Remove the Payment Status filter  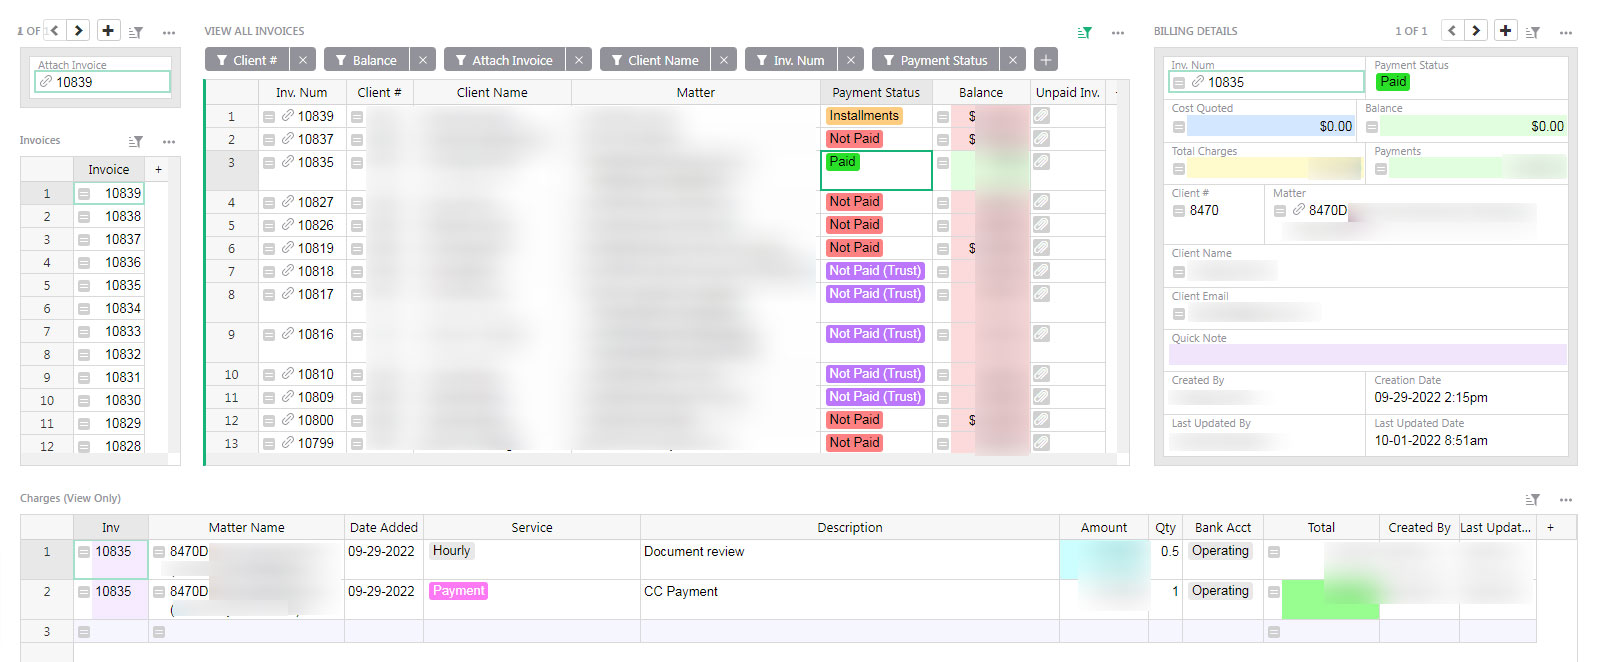pyautogui.click(x=1013, y=60)
